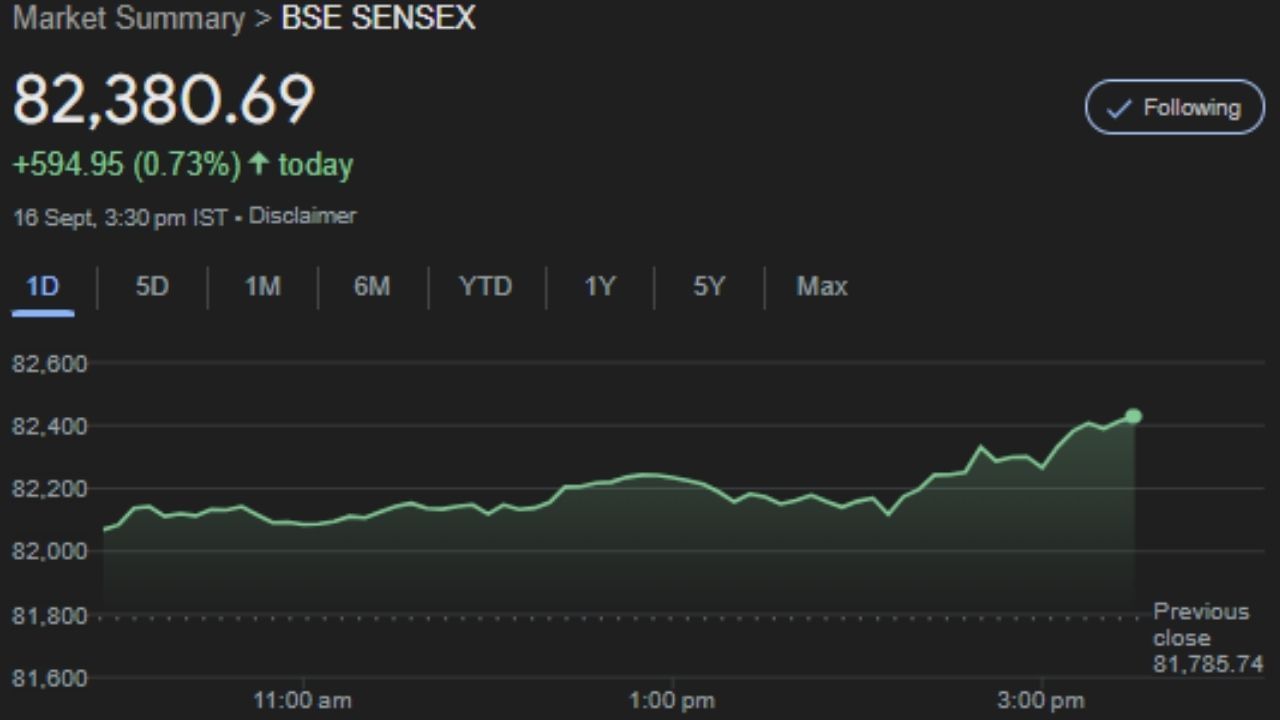Click the green endpoint dot on chart
The height and width of the screenshot is (720, 1280).
(1133, 416)
